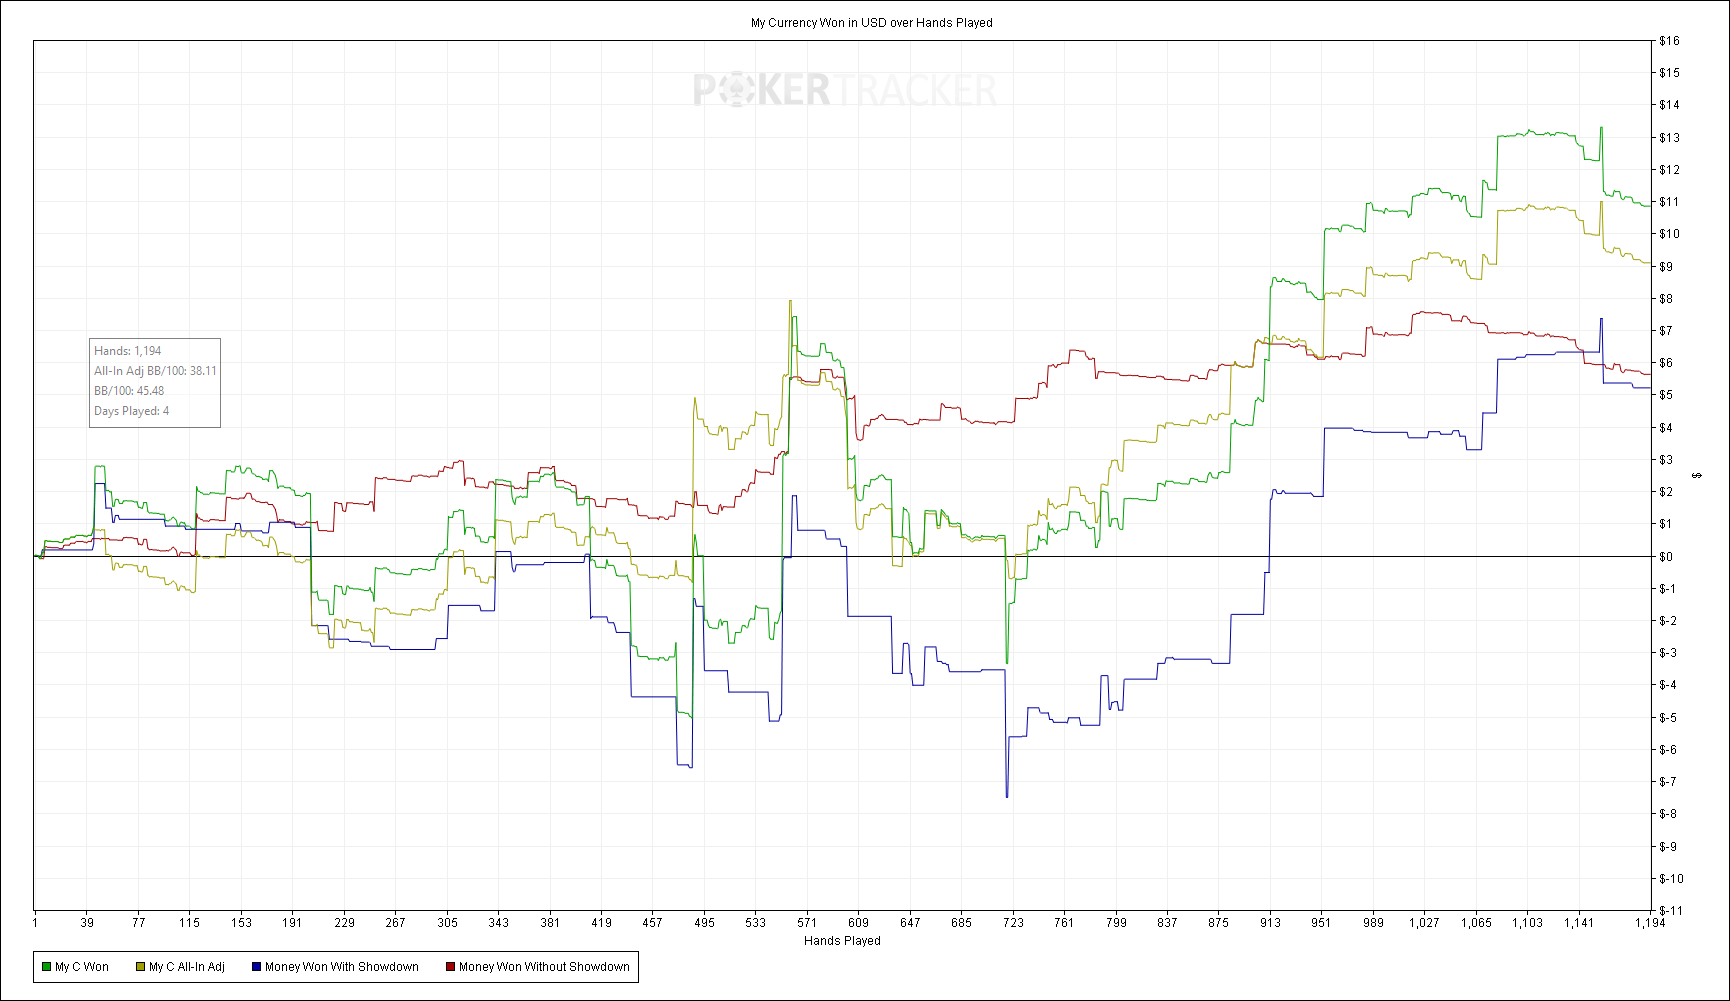Select the 'My C Won' legend label

tap(82, 967)
